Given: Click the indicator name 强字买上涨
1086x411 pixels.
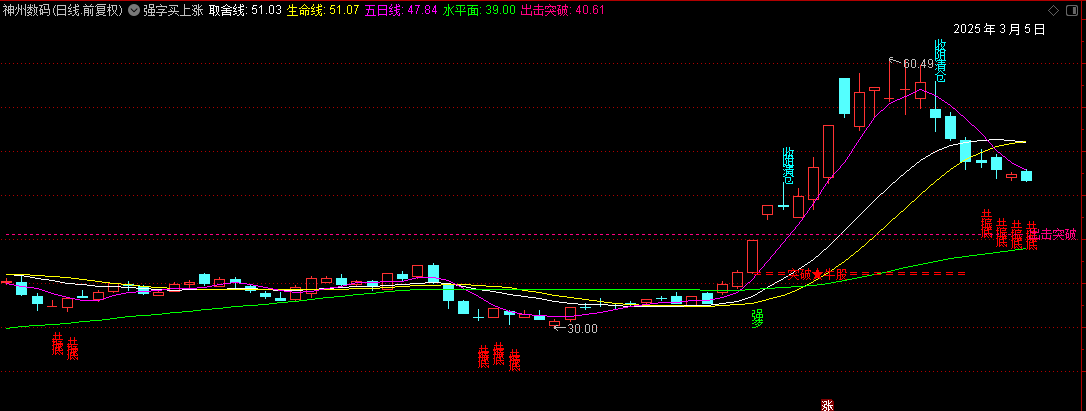Looking at the screenshot, I should pos(173,10).
